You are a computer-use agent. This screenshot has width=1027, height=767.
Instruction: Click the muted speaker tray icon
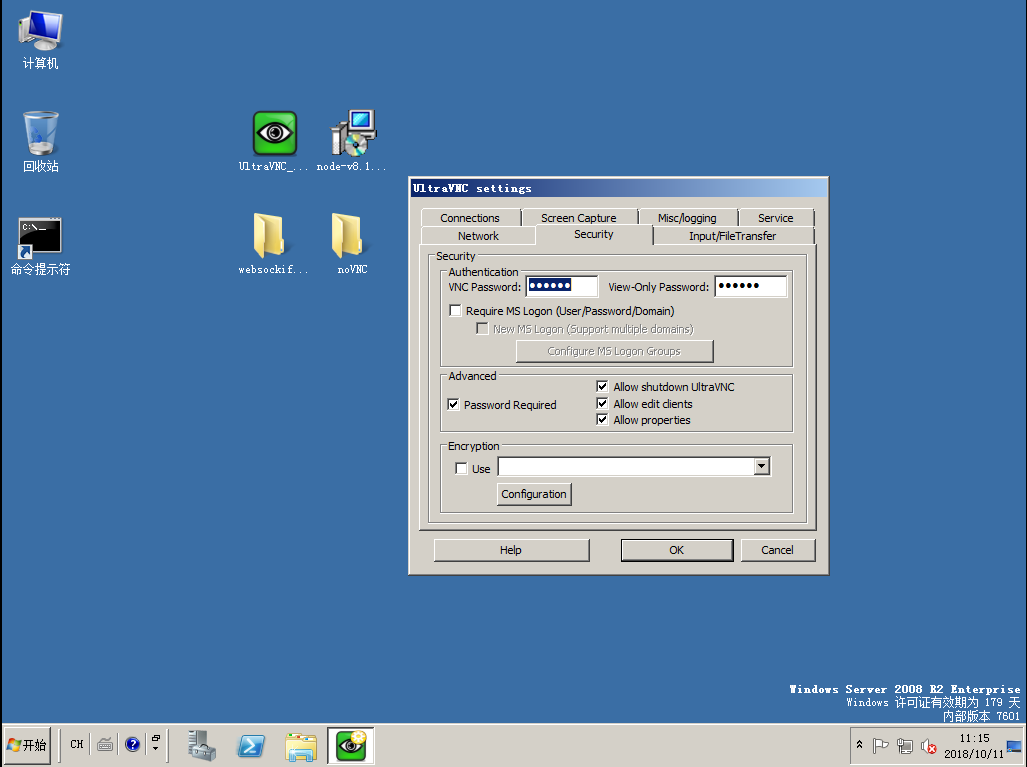tap(928, 745)
